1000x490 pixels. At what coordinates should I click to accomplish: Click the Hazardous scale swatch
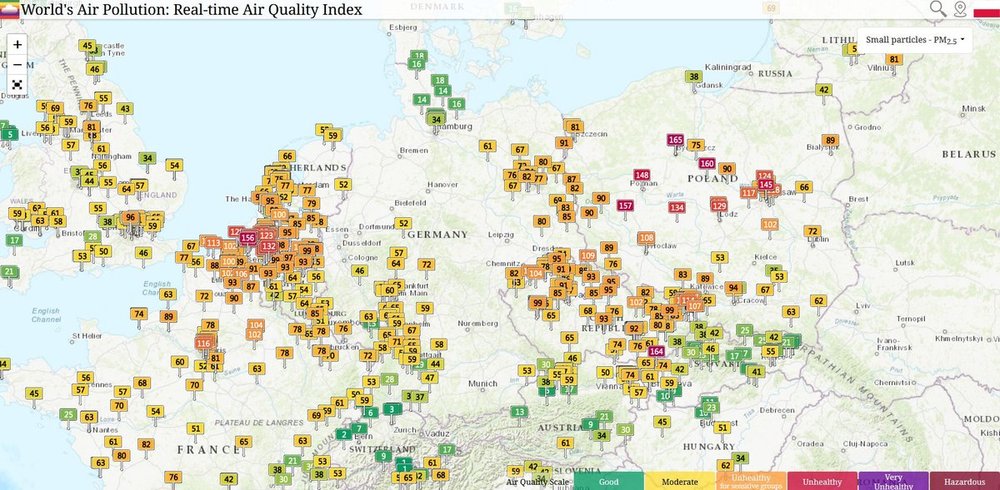click(964, 481)
